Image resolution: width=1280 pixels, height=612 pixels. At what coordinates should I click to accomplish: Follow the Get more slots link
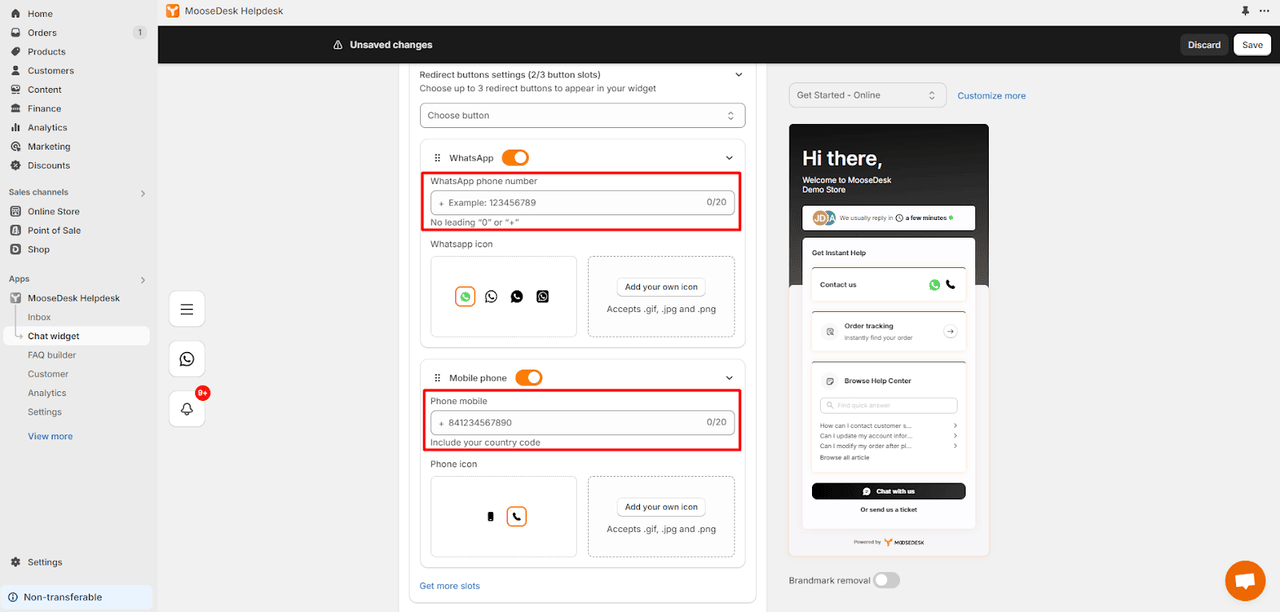tap(449, 586)
